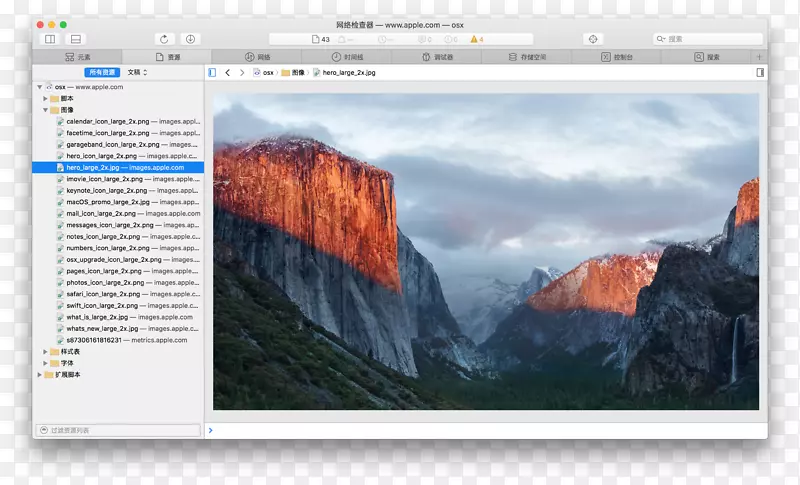This screenshot has width=800, height=485.
Task: Expand the 字体 folder
Action: 45,363
